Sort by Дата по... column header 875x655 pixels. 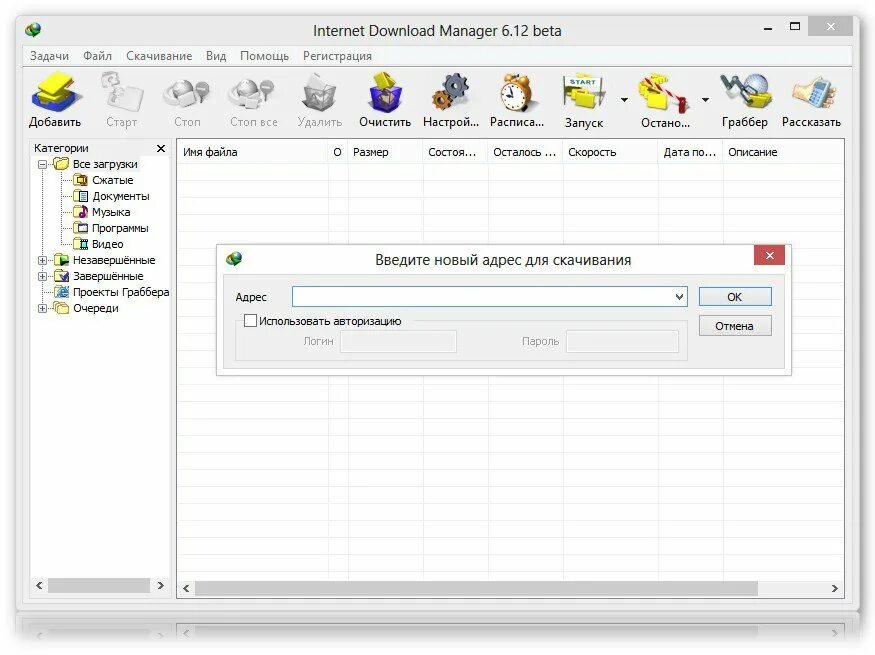point(691,152)
